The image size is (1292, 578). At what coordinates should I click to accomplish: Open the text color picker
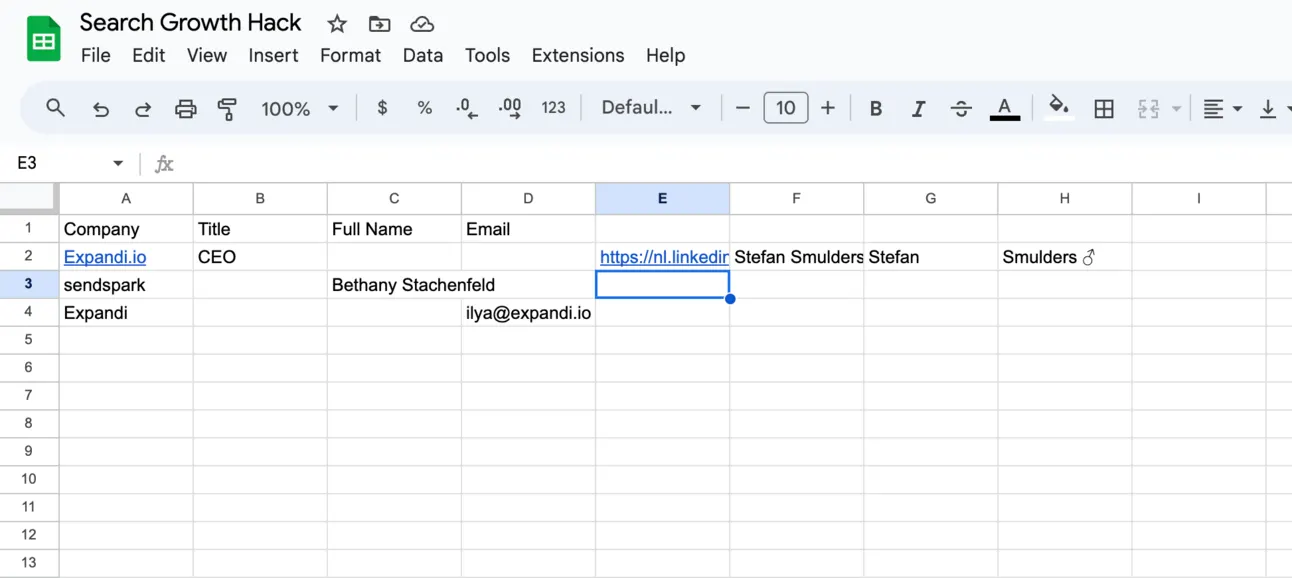coord(1005,109)
